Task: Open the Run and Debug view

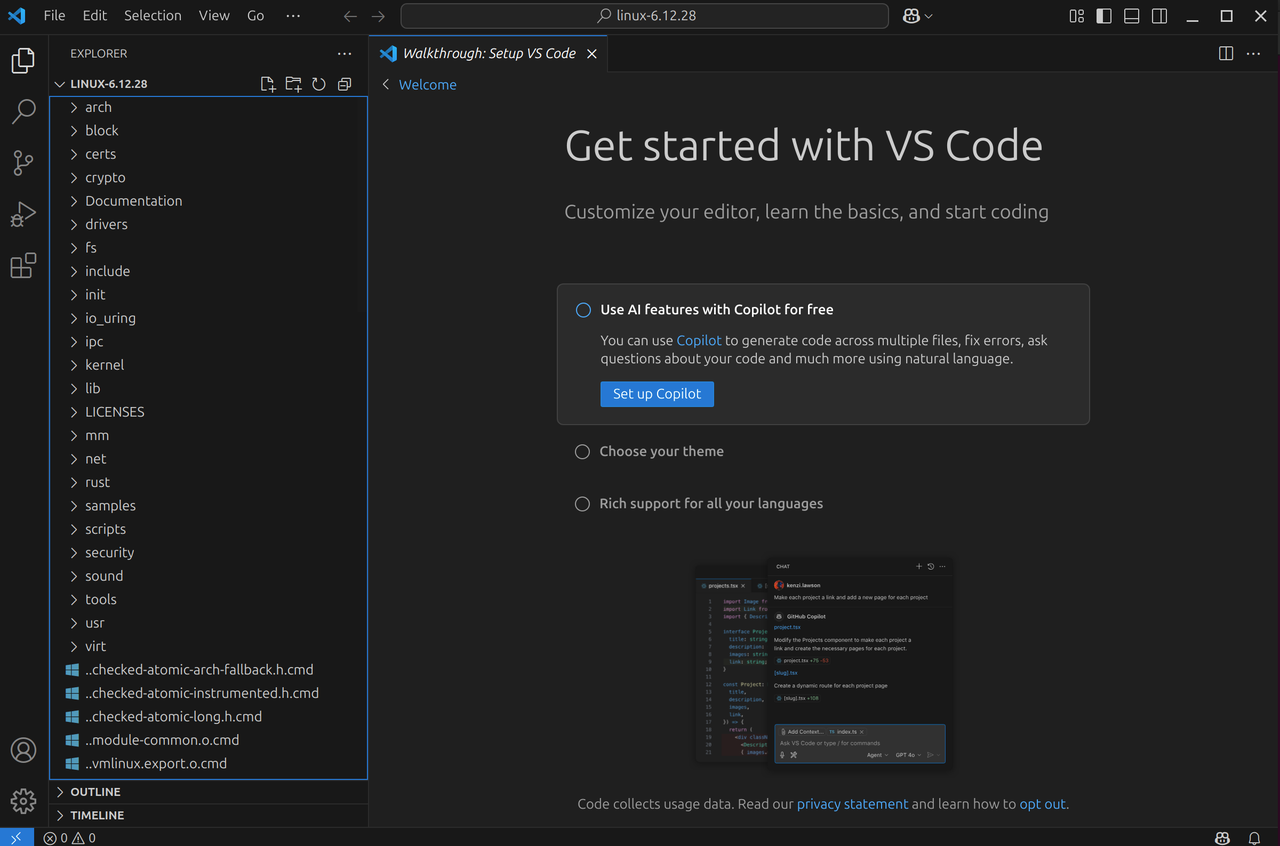Action: tap(23, 214)
